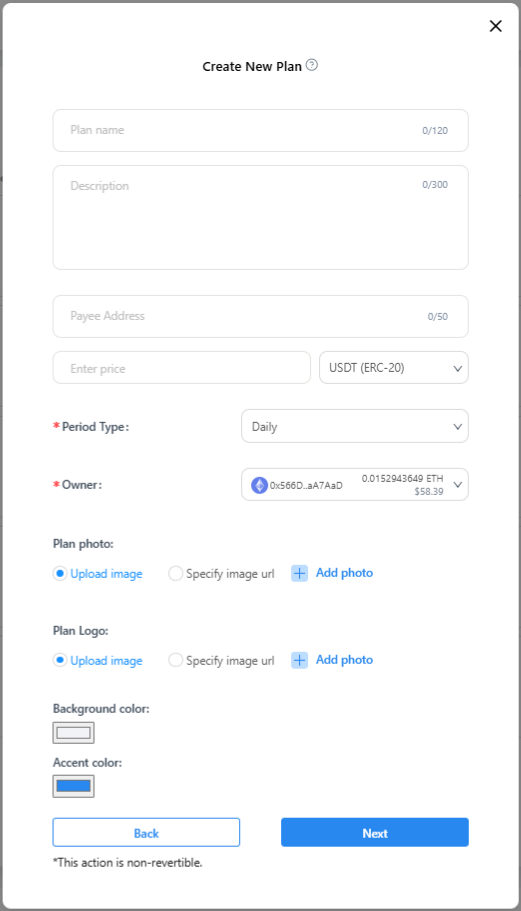Open help icon next to Create New Plan
Image resolution: width=521 pixels, height=911 pixels.
[312, 65]
